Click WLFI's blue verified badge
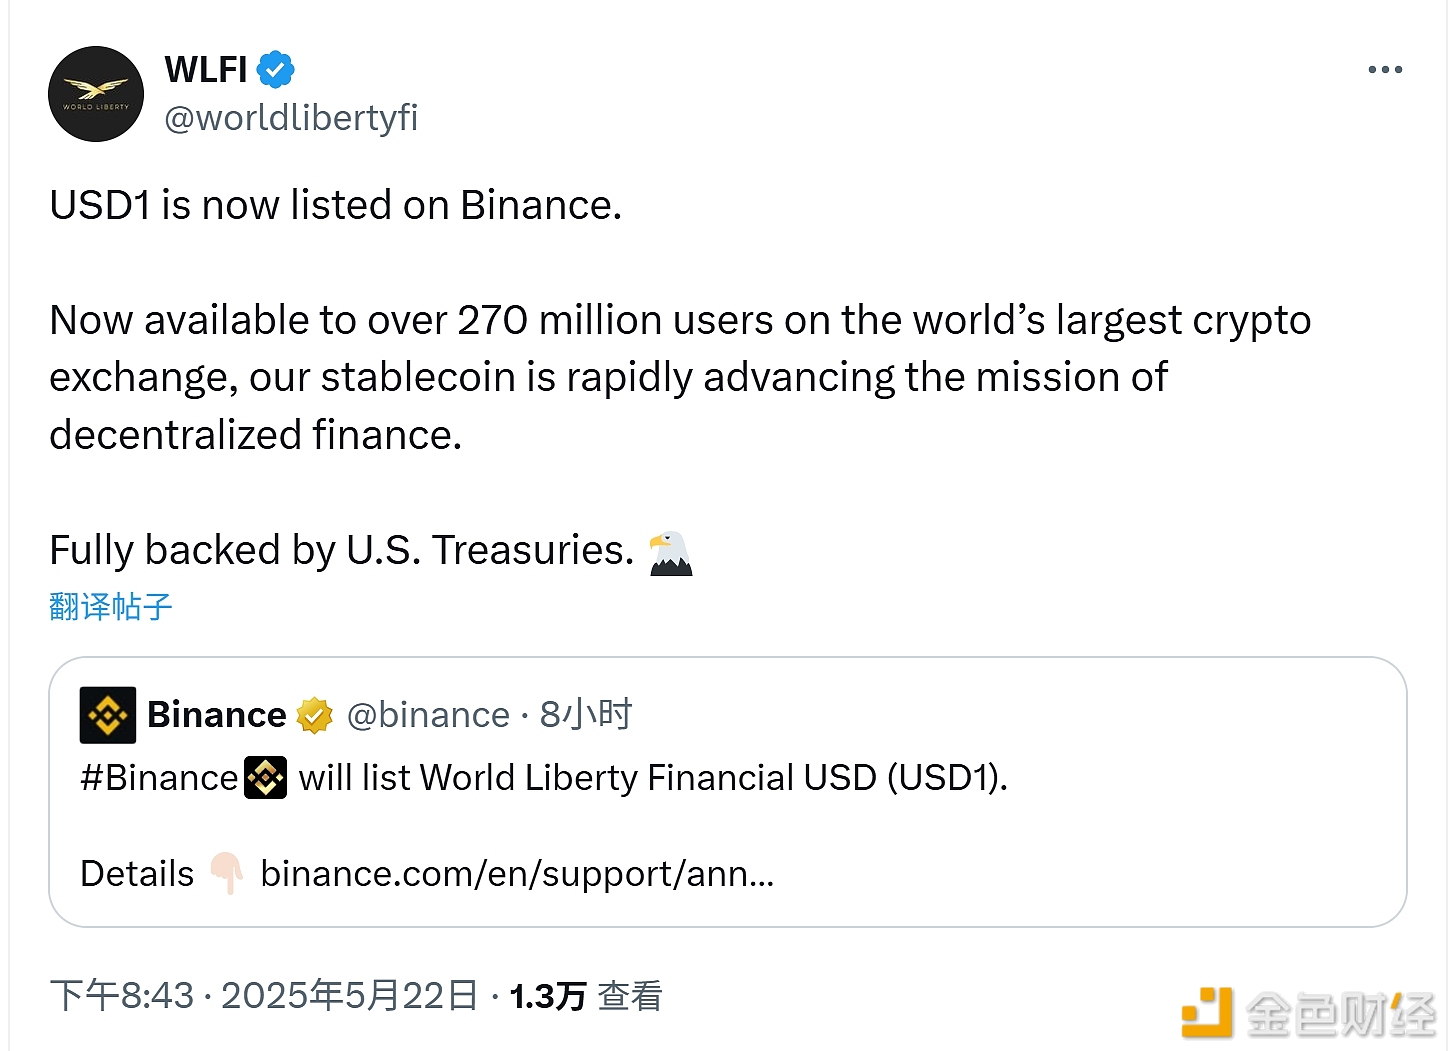Image resolution: width=1449 pixels, height=1051 pixels. point(275,70)
